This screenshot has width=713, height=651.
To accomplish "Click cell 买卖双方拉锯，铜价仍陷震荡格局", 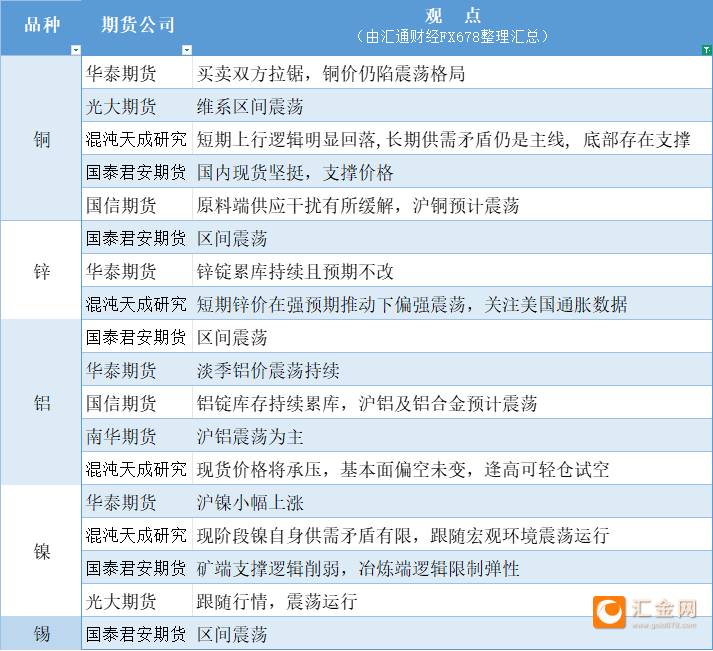I will [452, 72].
